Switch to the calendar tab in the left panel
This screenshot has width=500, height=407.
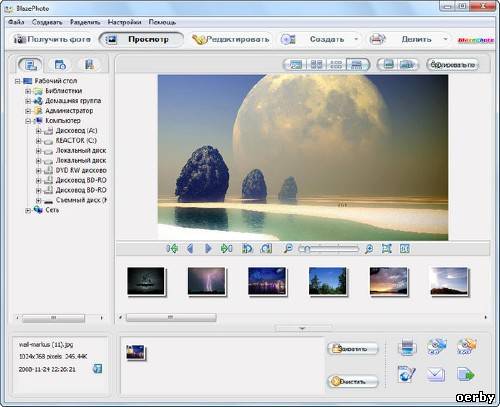(x=60, y=65)
